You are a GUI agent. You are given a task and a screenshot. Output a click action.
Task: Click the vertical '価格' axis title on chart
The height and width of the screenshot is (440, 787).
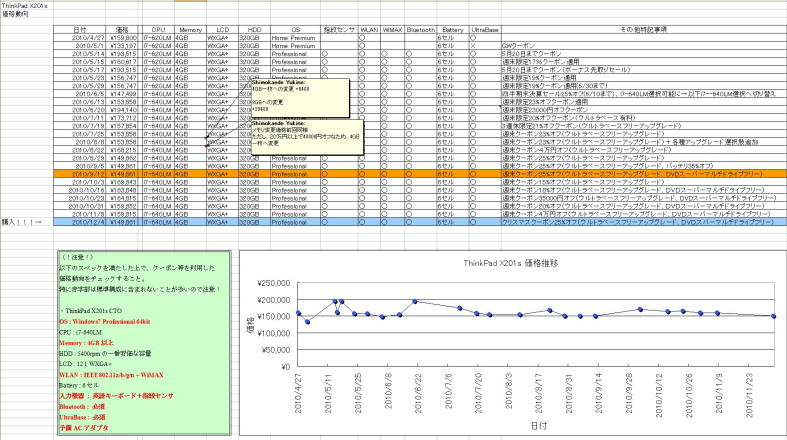(250, 325)
